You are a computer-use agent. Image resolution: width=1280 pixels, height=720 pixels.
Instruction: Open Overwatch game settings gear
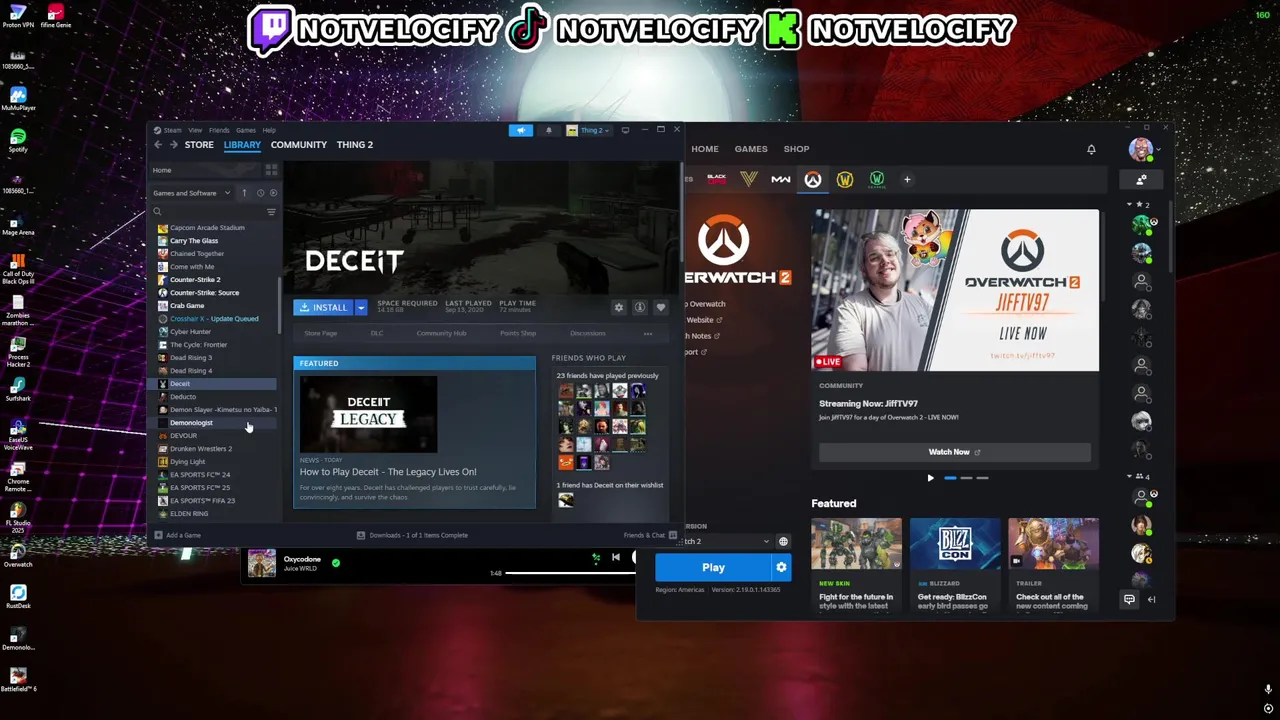click(781, 567)
